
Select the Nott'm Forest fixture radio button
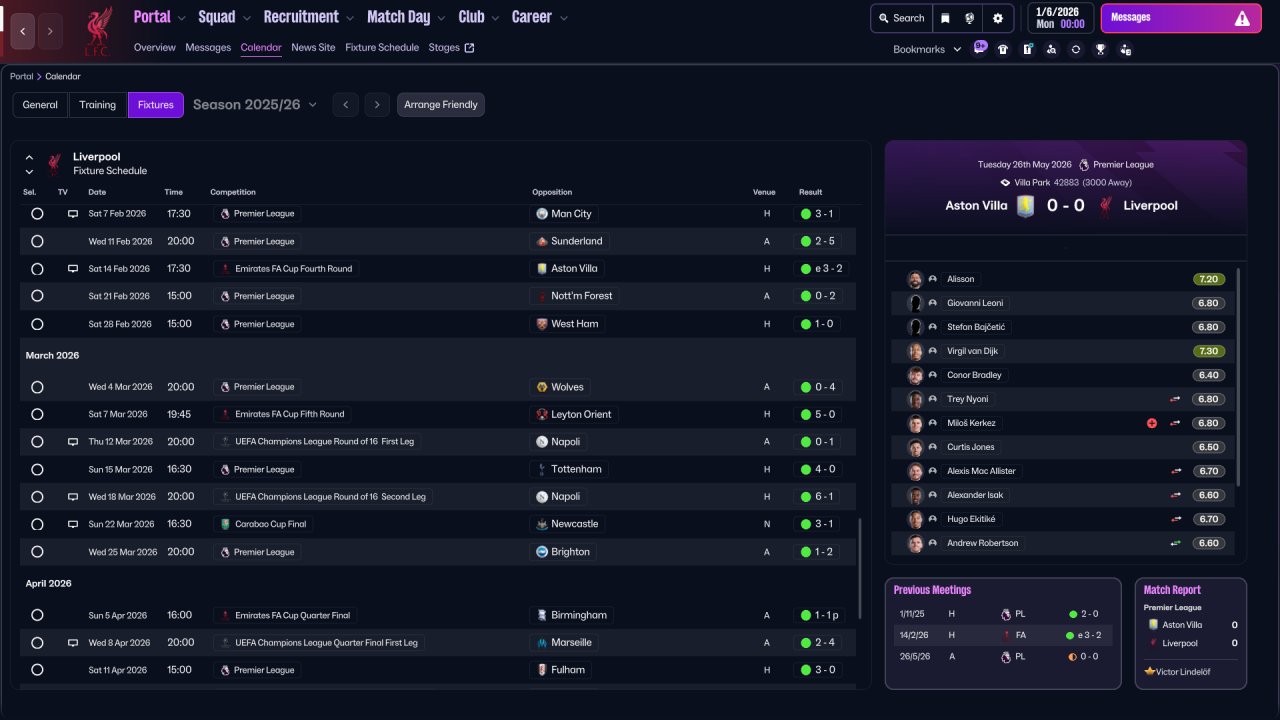pyautogui.click(x=37, y=296)
